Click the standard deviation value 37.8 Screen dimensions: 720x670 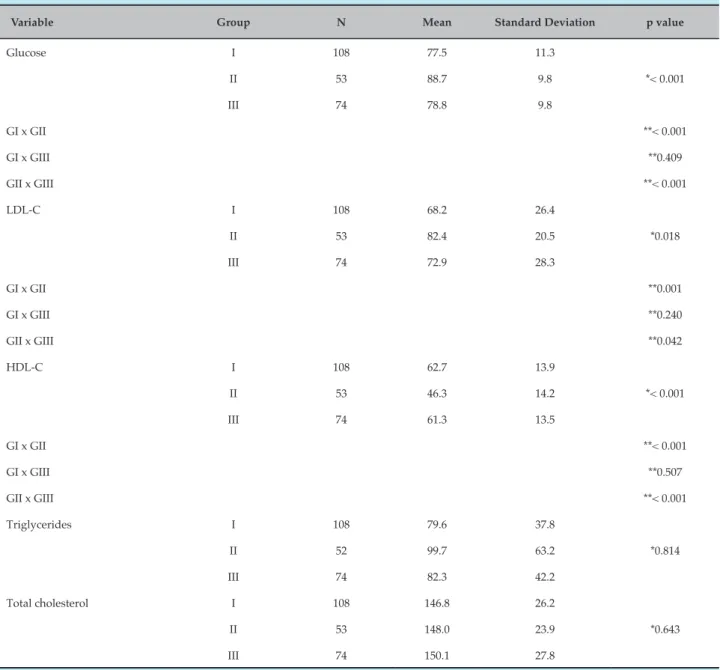545,524
